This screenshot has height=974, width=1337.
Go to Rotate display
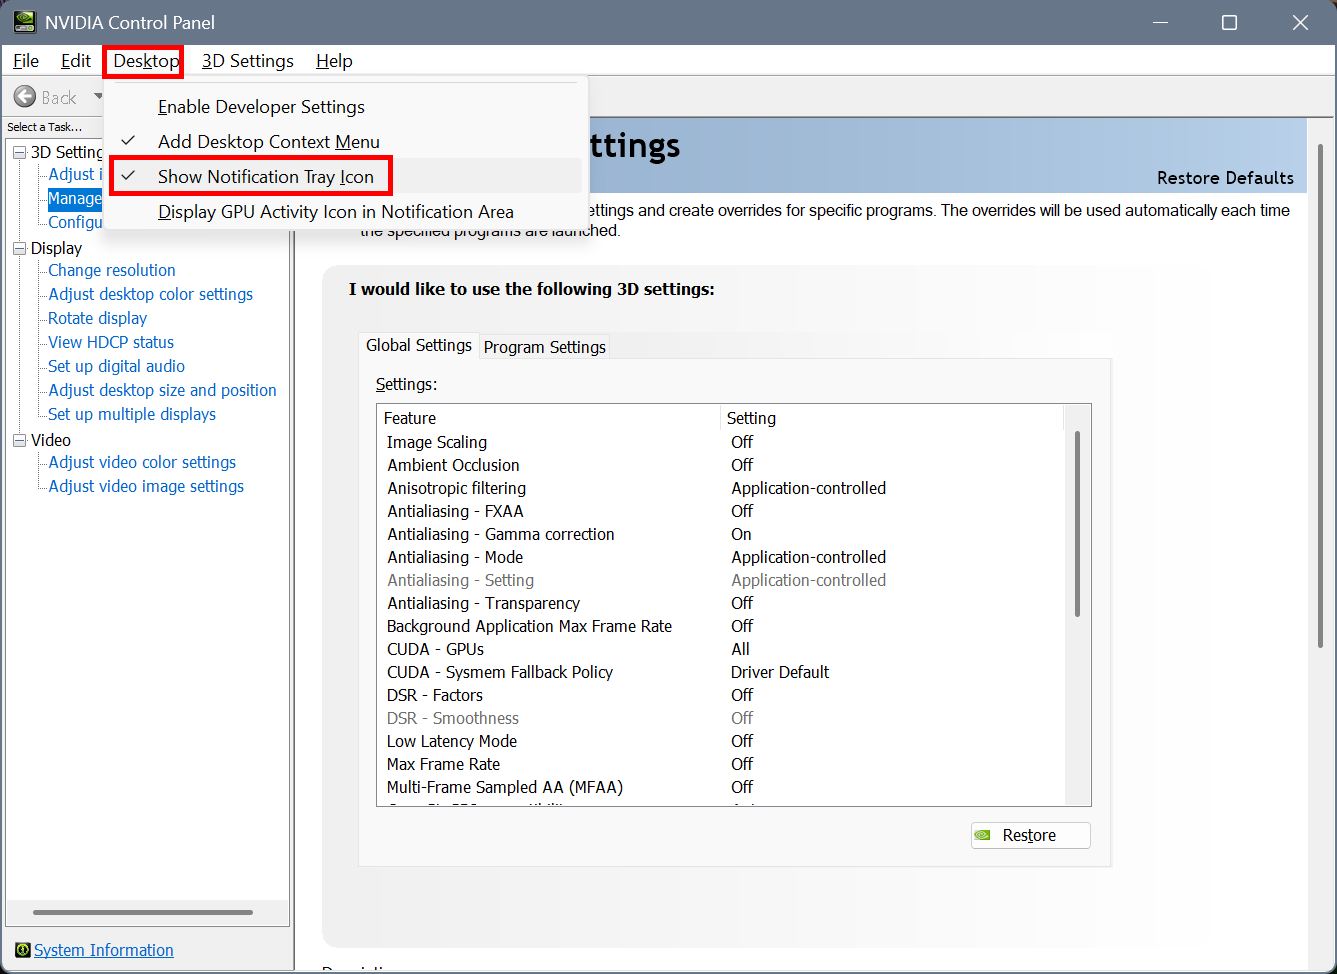click(98, 318)
